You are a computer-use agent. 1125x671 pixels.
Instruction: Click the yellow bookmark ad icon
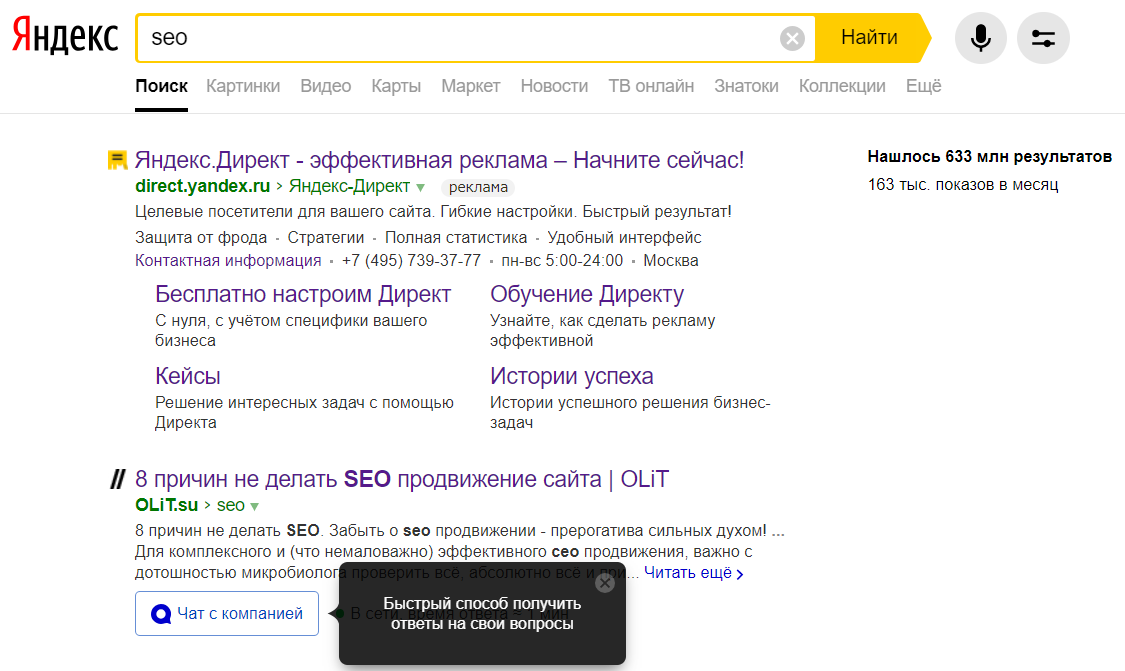coord(116,160)
